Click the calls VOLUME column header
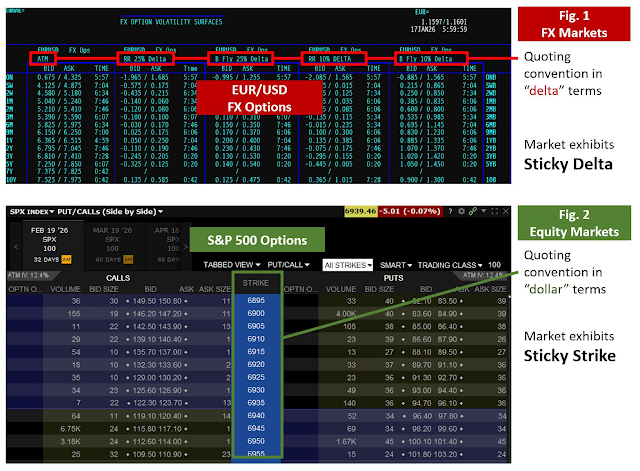 [x=65, y=289]
